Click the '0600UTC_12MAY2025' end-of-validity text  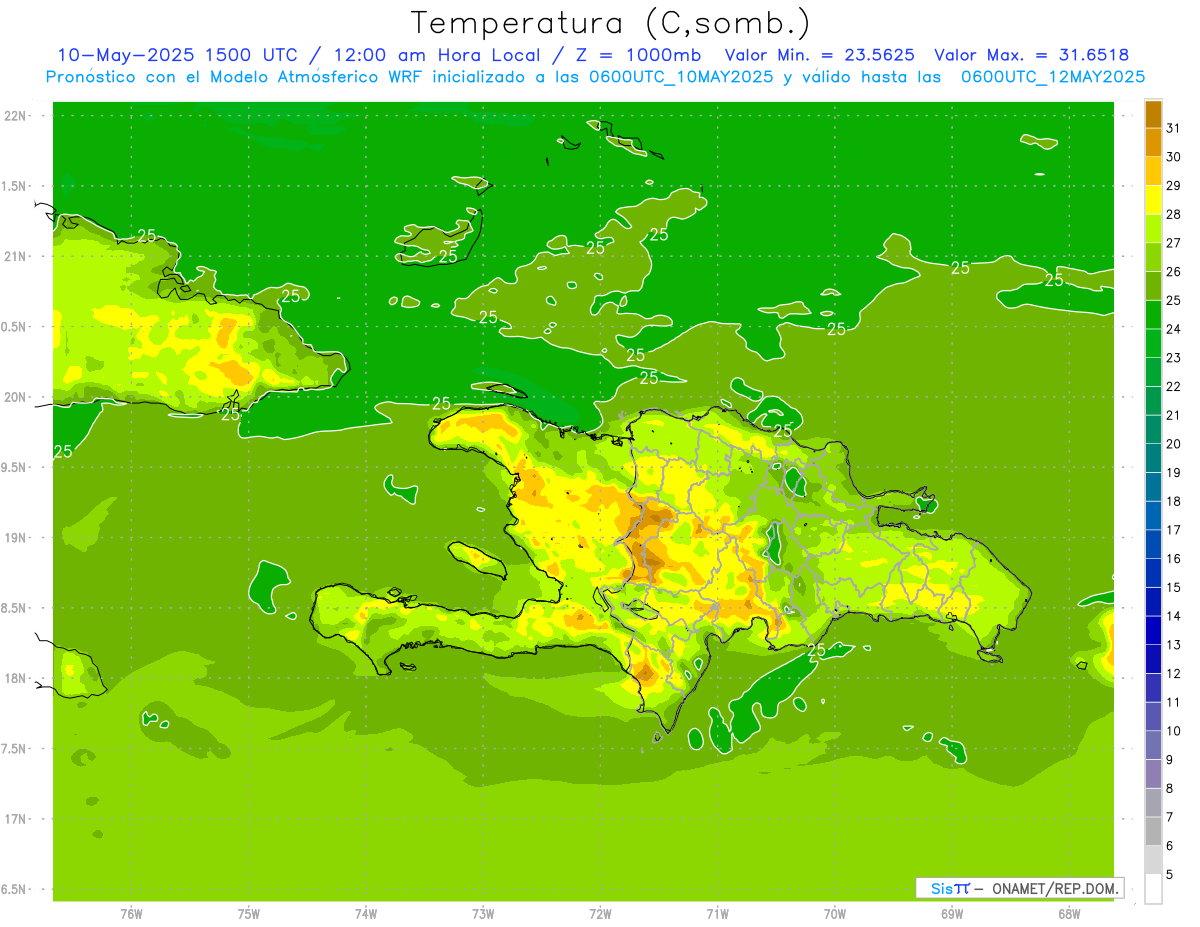tap(1053, 76)
